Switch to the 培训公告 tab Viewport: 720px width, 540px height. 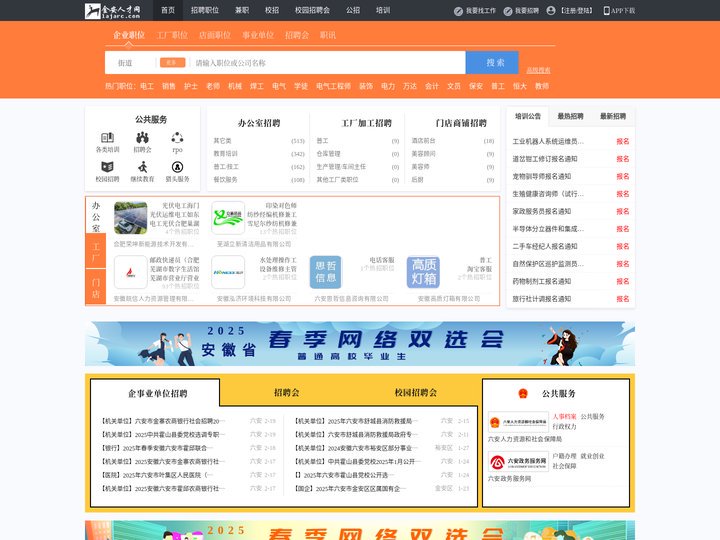528,116
